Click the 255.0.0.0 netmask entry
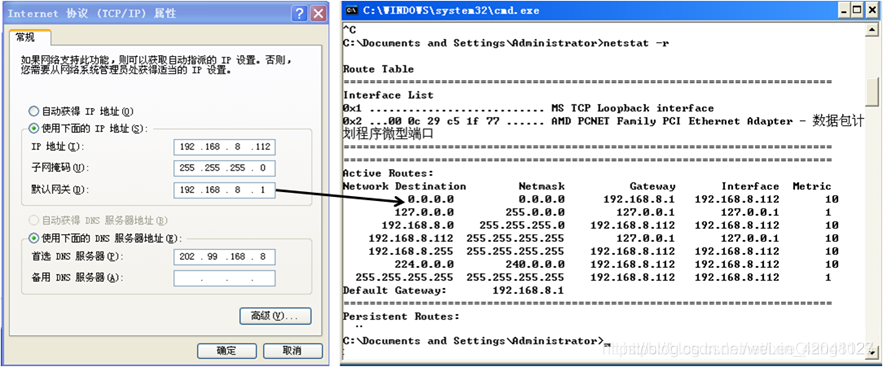Image resolution: width=883 pixels, height=367 pixels. [x=534, y=213]
